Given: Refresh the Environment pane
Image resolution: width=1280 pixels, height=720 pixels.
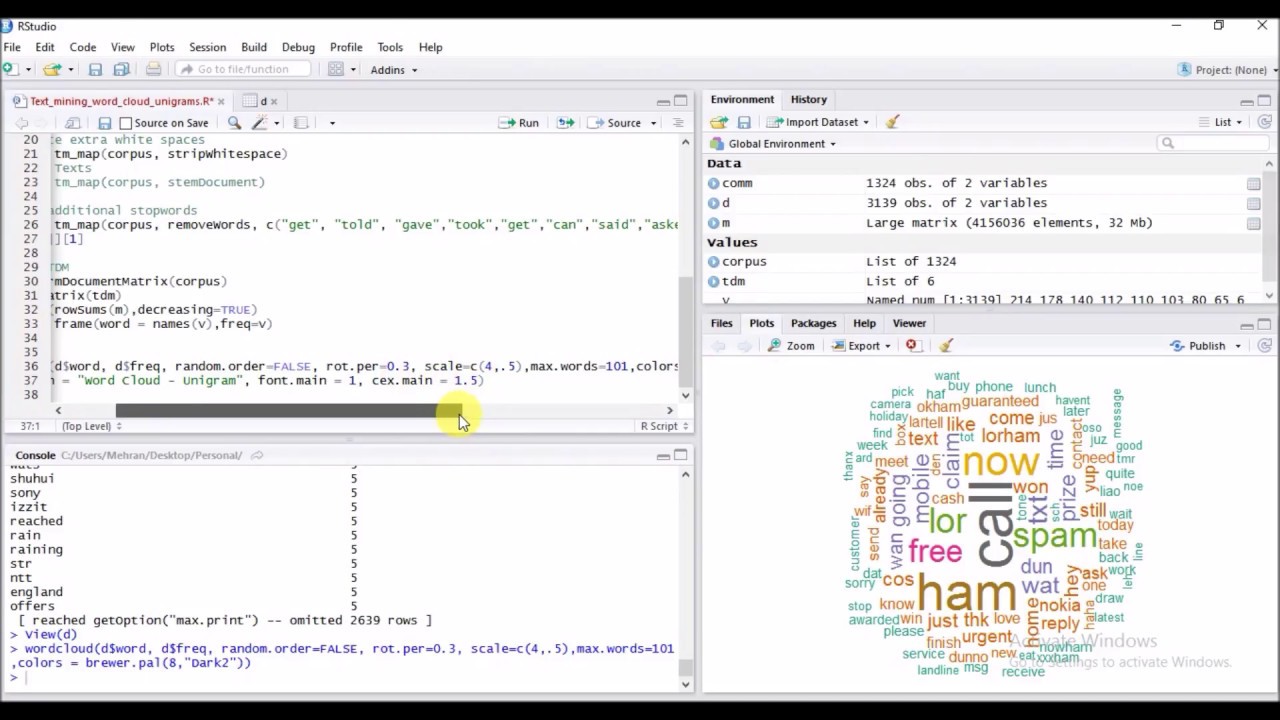Looking at the screenshot, I should [1264, 122].
